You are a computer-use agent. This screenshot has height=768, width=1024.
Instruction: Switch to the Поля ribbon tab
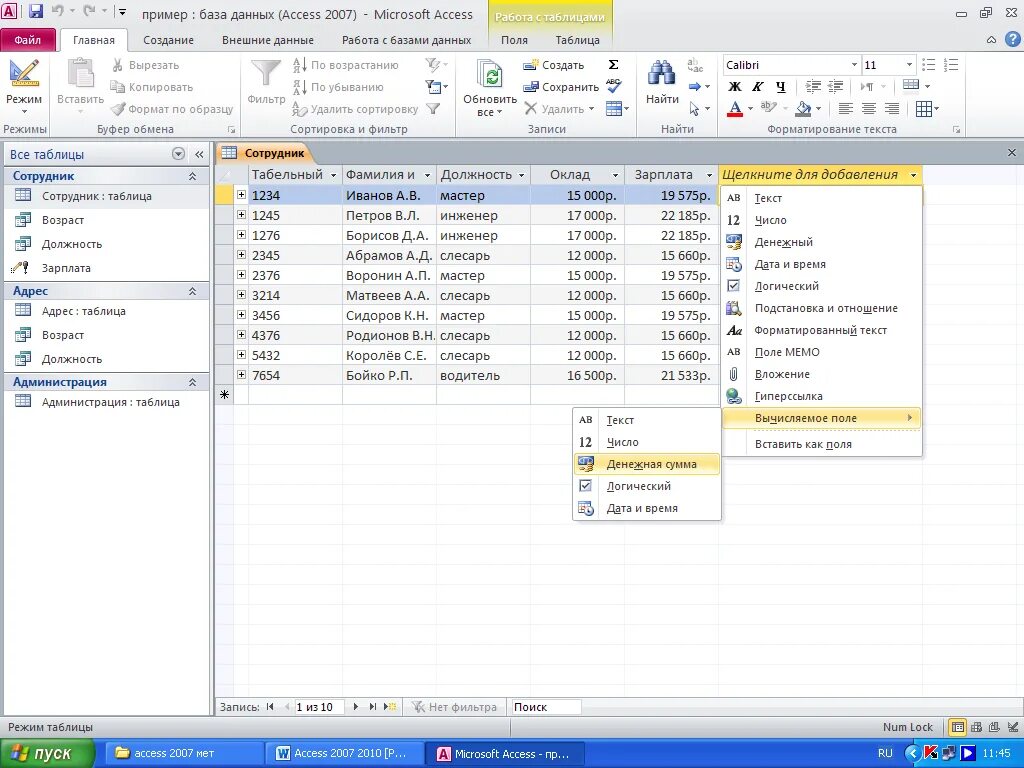click(x=514, y=40)
